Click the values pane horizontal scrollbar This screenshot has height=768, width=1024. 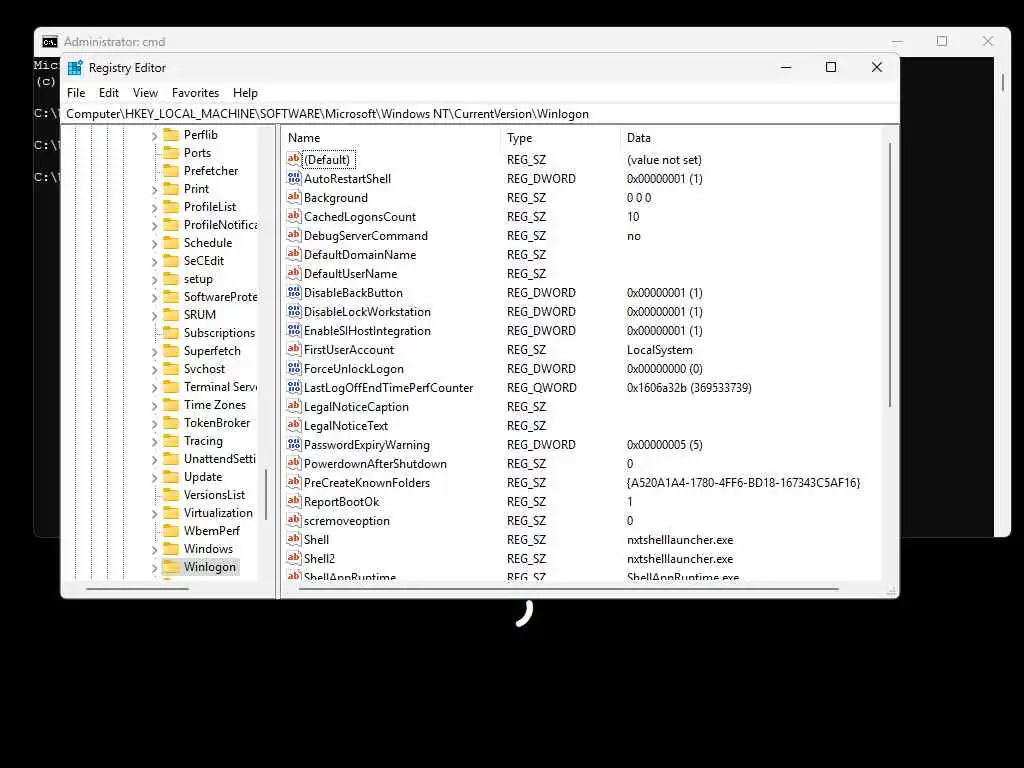click(x=568, y=589)
